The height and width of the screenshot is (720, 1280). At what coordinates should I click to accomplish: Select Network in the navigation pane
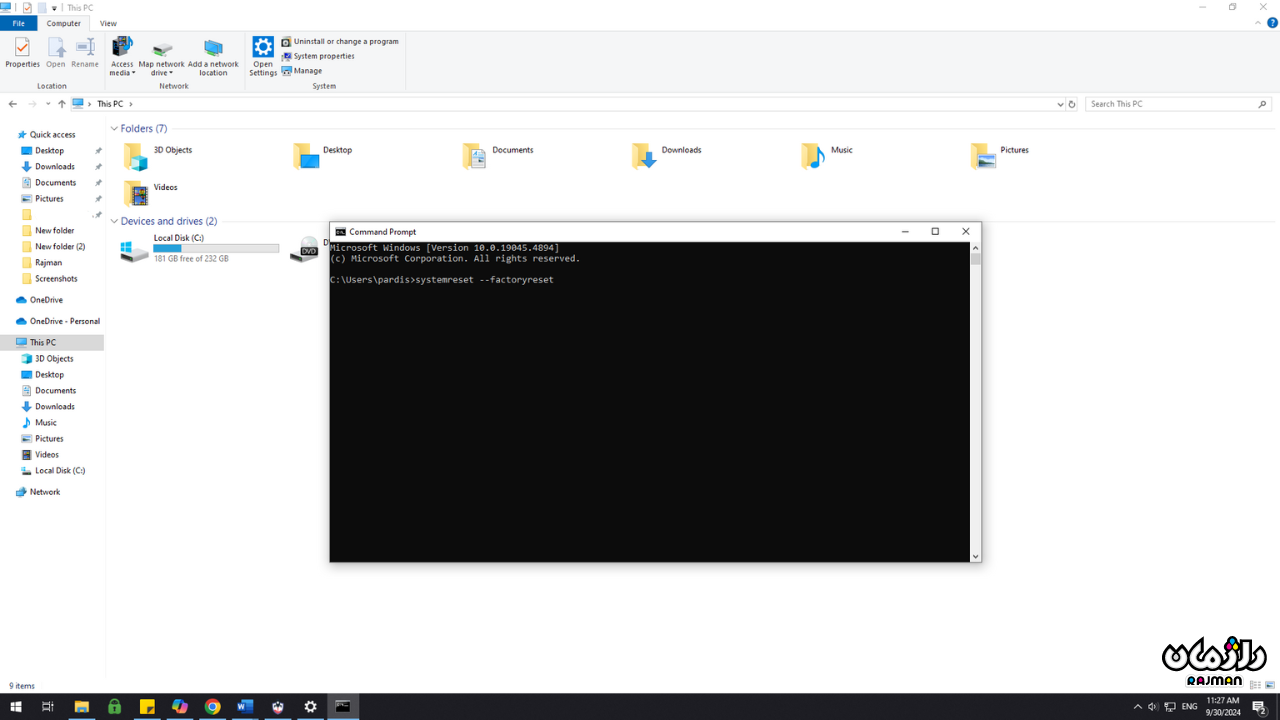(45, 492)
